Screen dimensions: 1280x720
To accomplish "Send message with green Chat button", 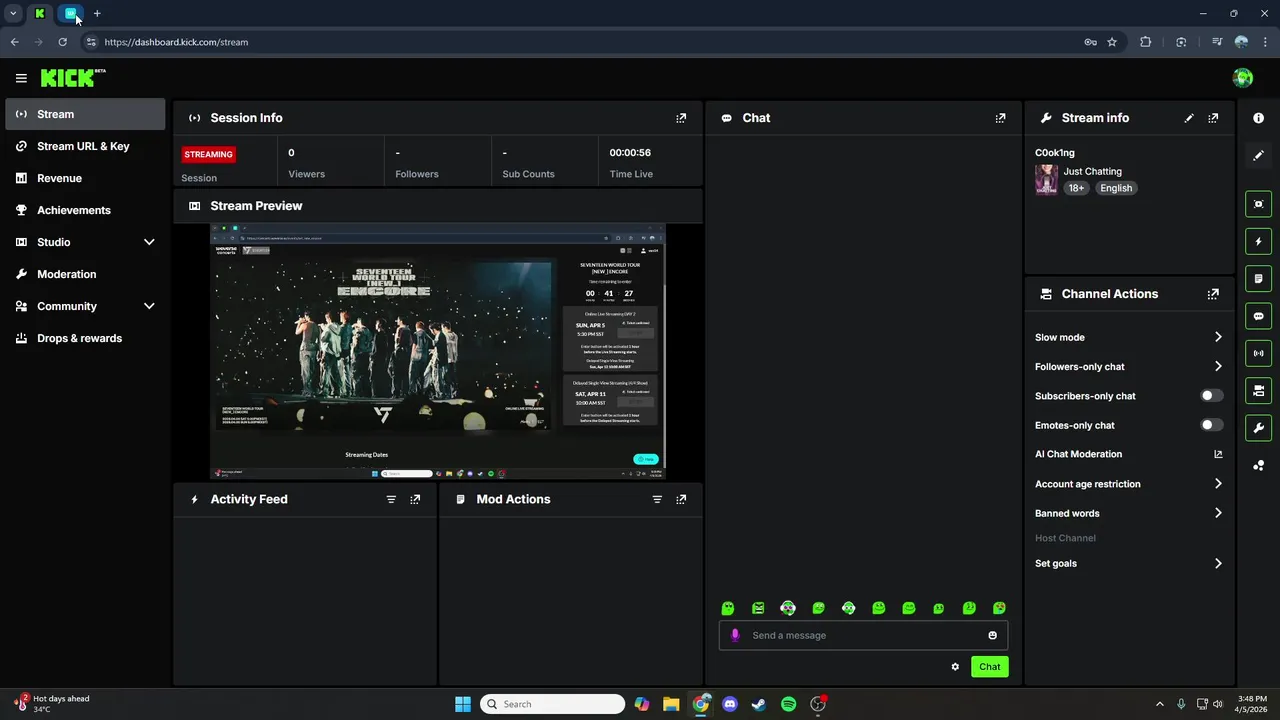I will pos(989,667).
